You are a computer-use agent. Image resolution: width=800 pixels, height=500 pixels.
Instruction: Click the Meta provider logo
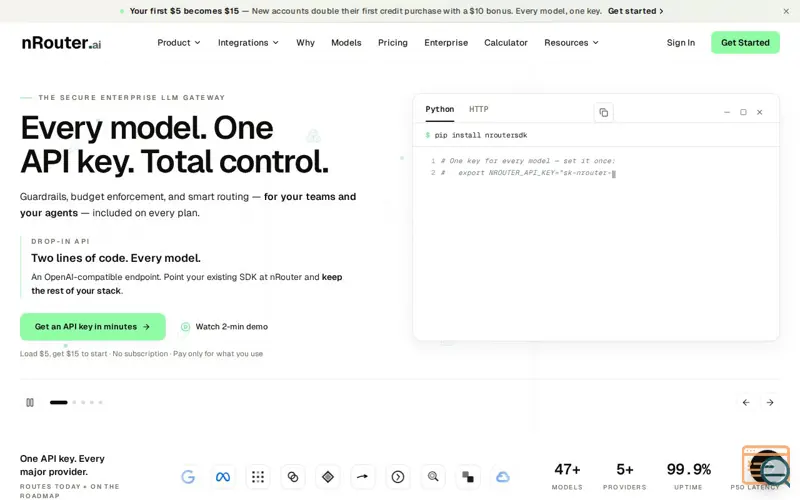click(223, 477)
